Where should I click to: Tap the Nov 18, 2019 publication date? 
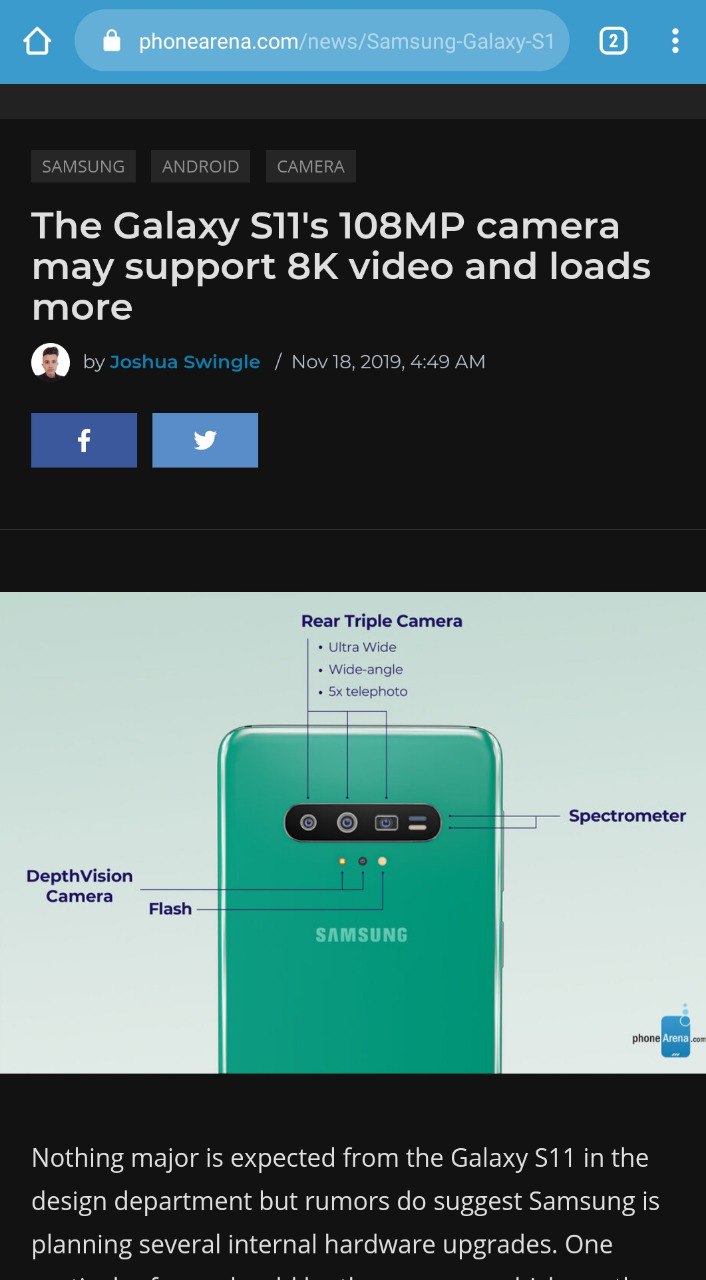pos(388,362)
